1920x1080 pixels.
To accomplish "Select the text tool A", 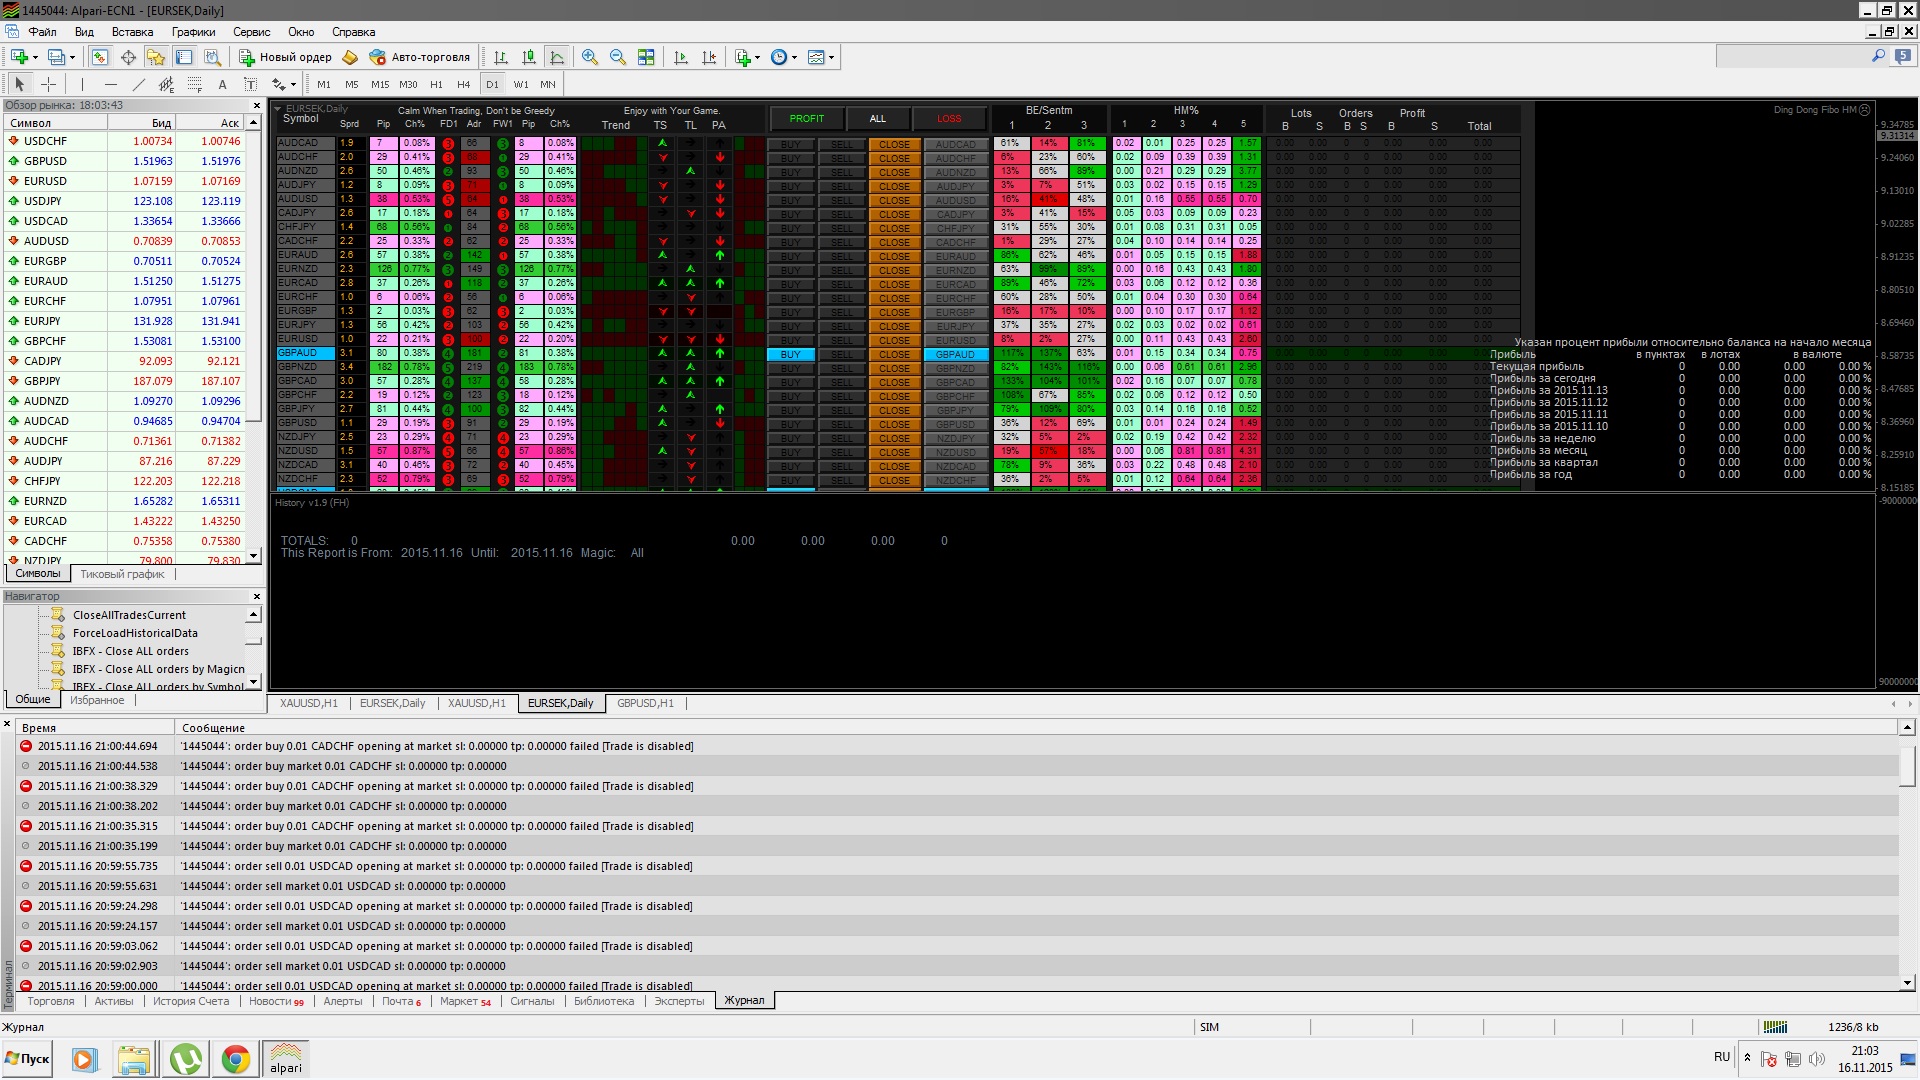I will [x=222, y=84].
